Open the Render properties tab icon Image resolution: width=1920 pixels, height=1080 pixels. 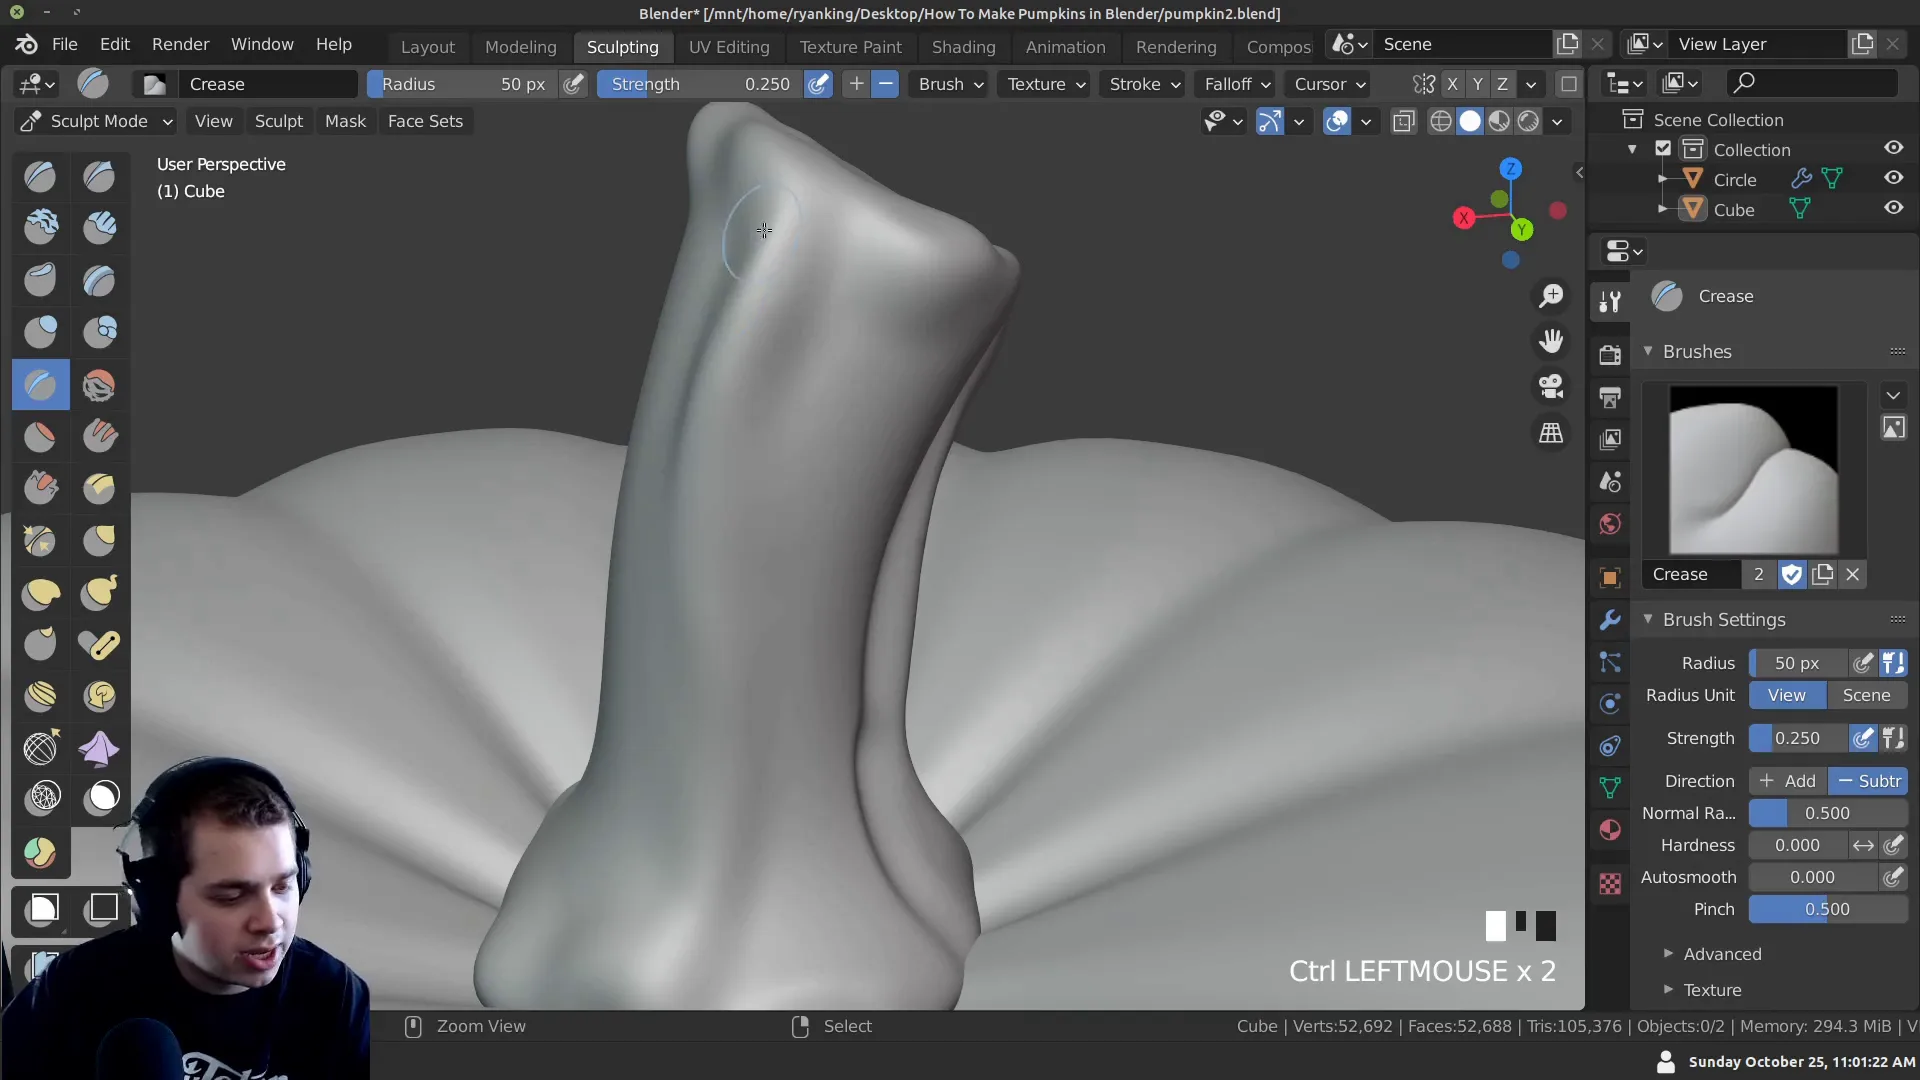pos(1610,355)
